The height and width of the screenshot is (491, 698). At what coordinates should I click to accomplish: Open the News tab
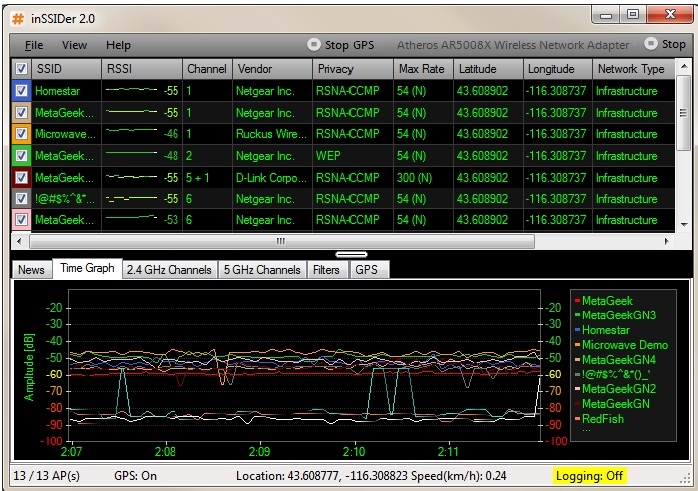tap(31, 269)
